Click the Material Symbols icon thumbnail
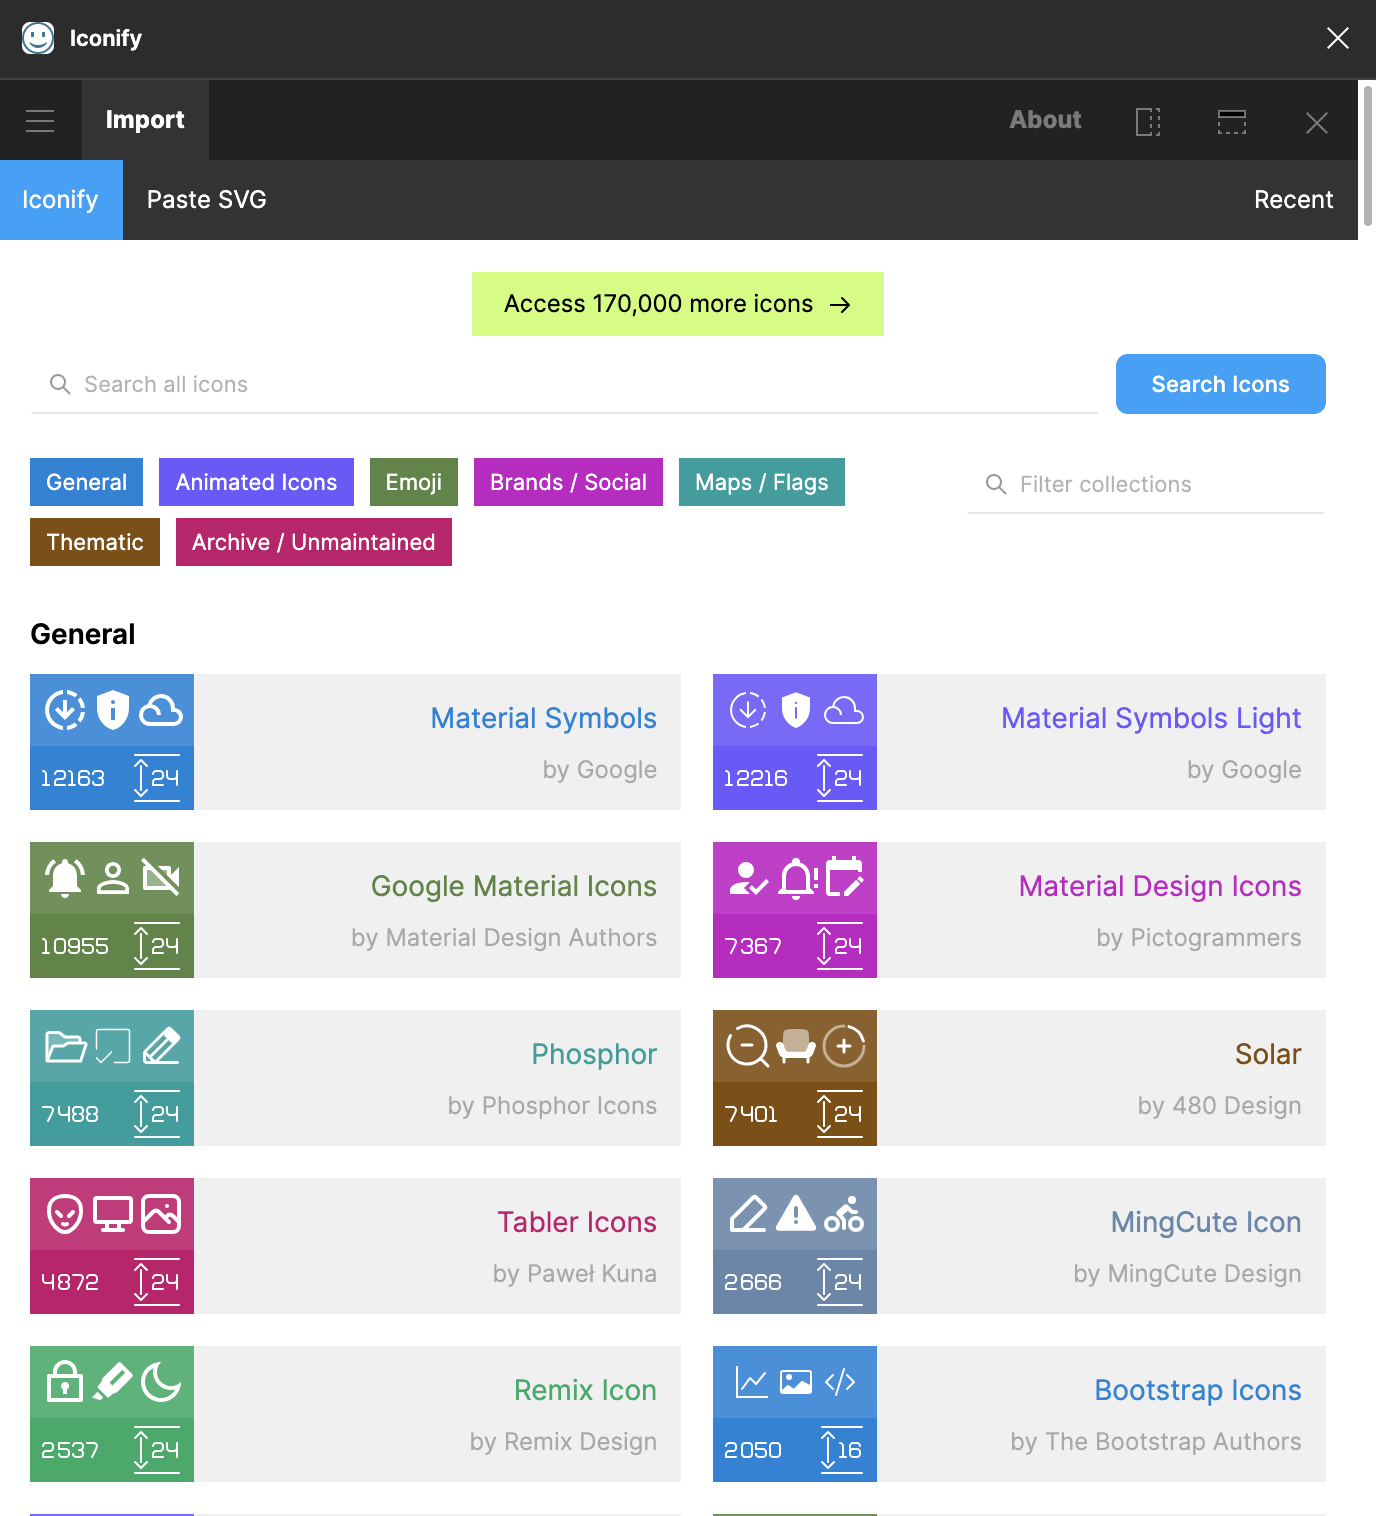Image resolution: width=1376 pixels, height=1516 pixels. click(x=112, y=742)
